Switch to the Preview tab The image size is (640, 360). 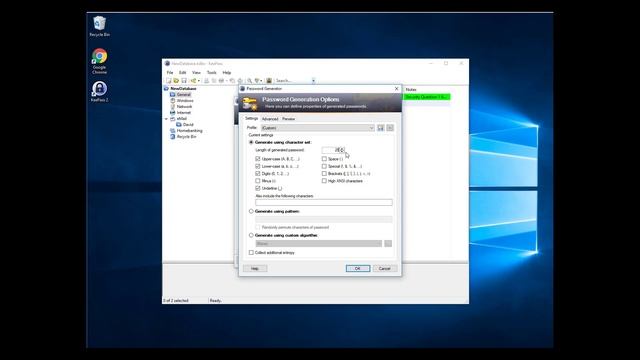pos(289,119)
